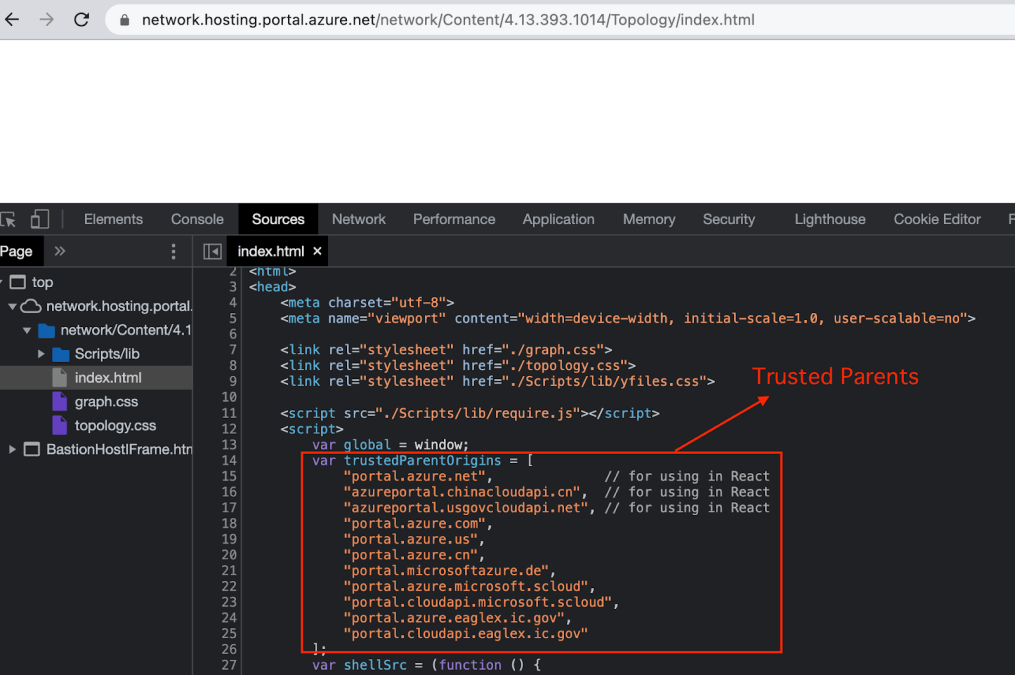The image size is (1015, 675).
Task: Click the "portal.cloudapi.eaglex.ic.gov" string
Action: tap(466, 634)
